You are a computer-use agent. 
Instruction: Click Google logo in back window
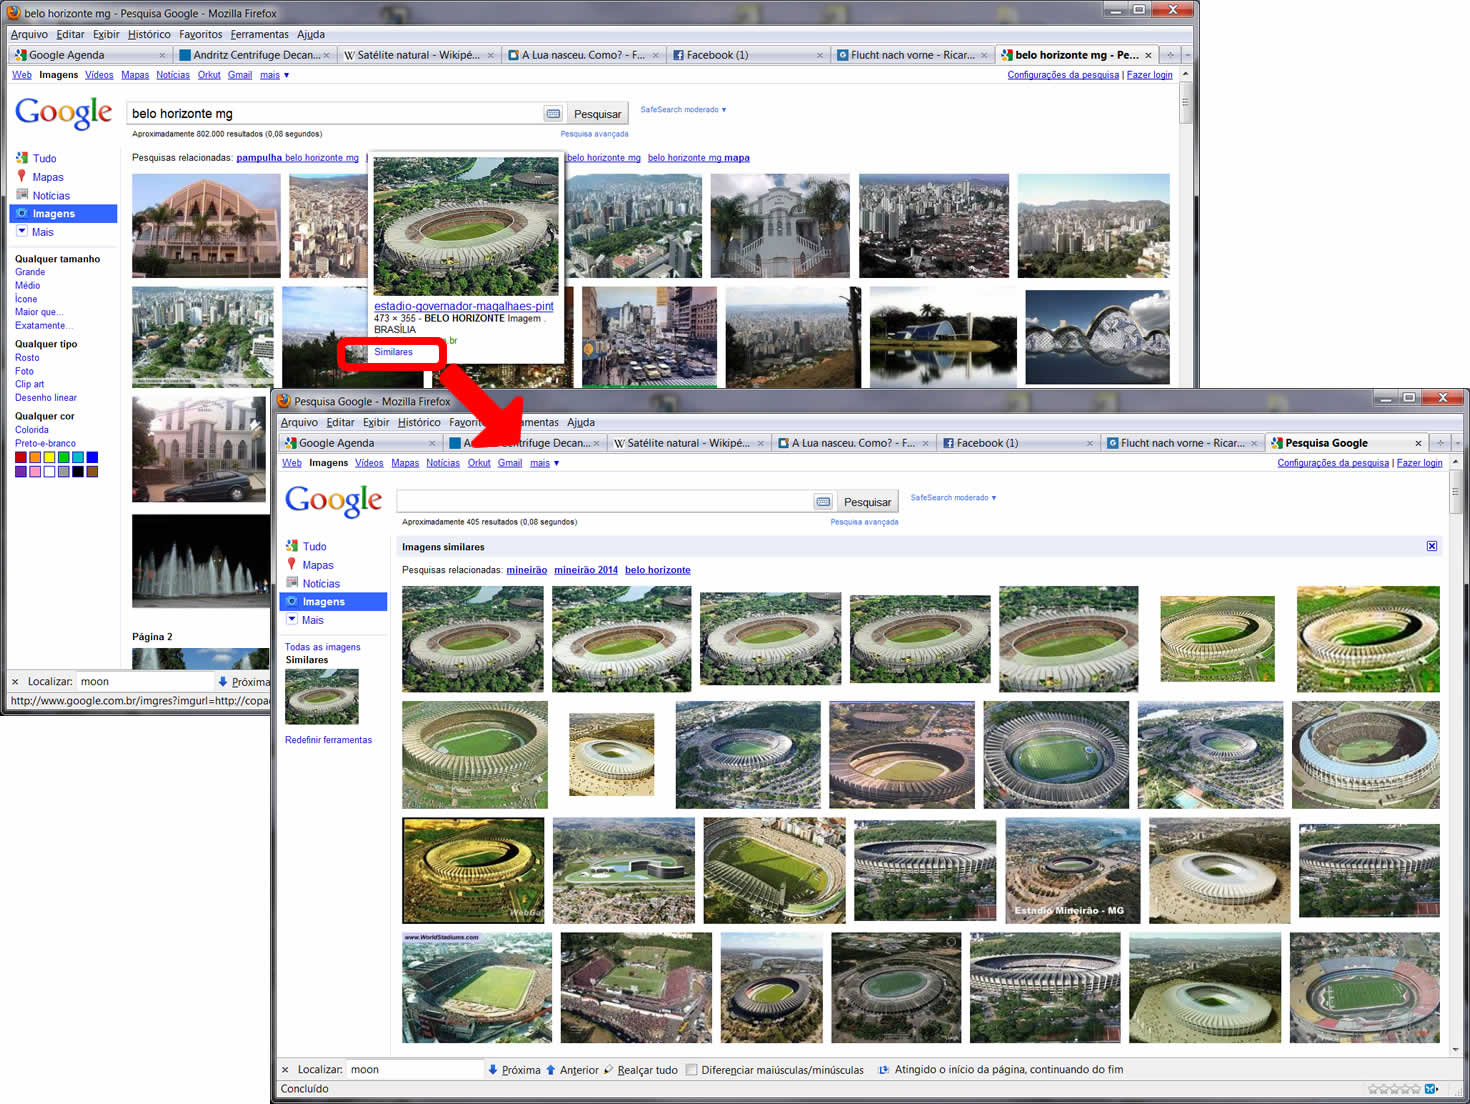[x=64, y=113]
